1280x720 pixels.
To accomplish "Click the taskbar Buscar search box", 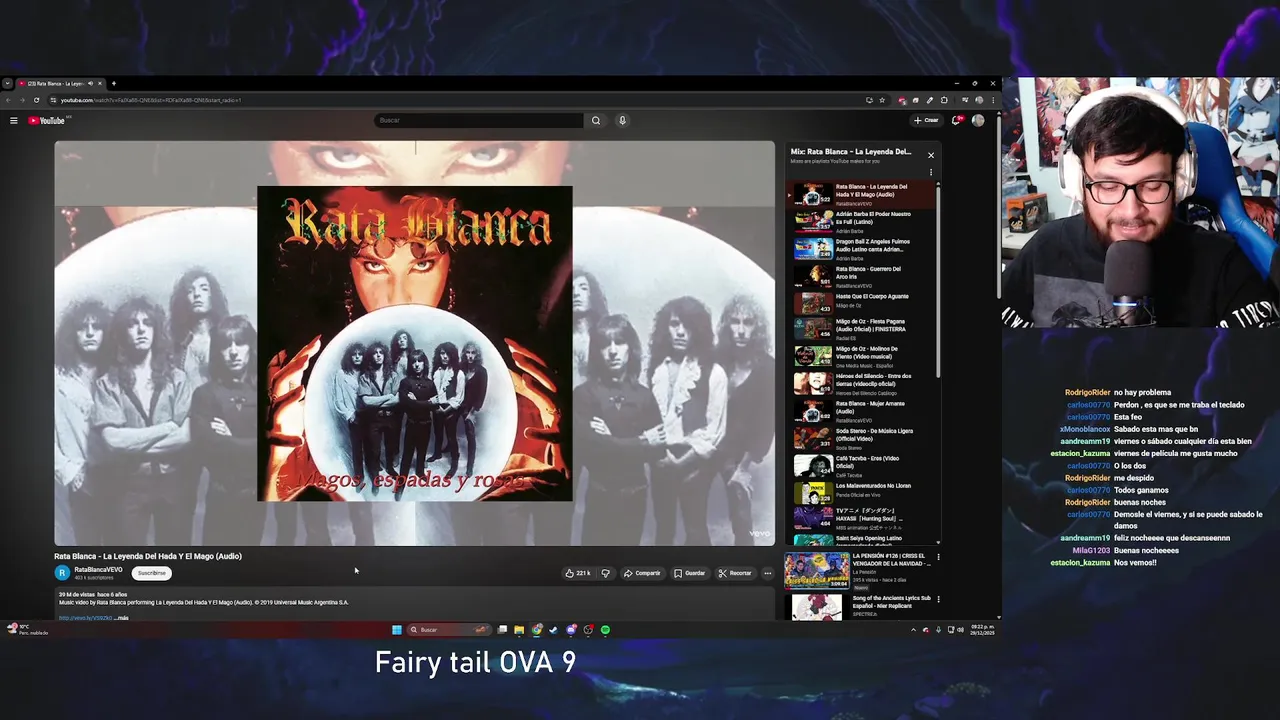I will click(x=449, y=630).
